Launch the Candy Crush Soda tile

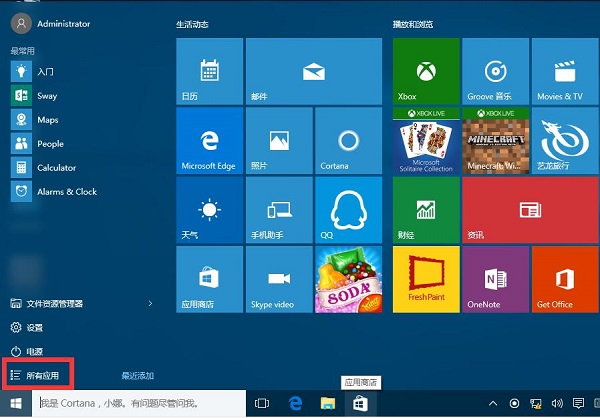tap(348, 279)
